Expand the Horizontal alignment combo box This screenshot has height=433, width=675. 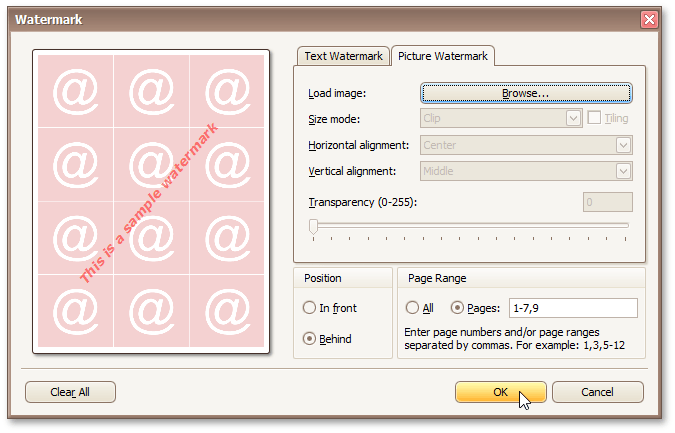[x=624, y=145]
